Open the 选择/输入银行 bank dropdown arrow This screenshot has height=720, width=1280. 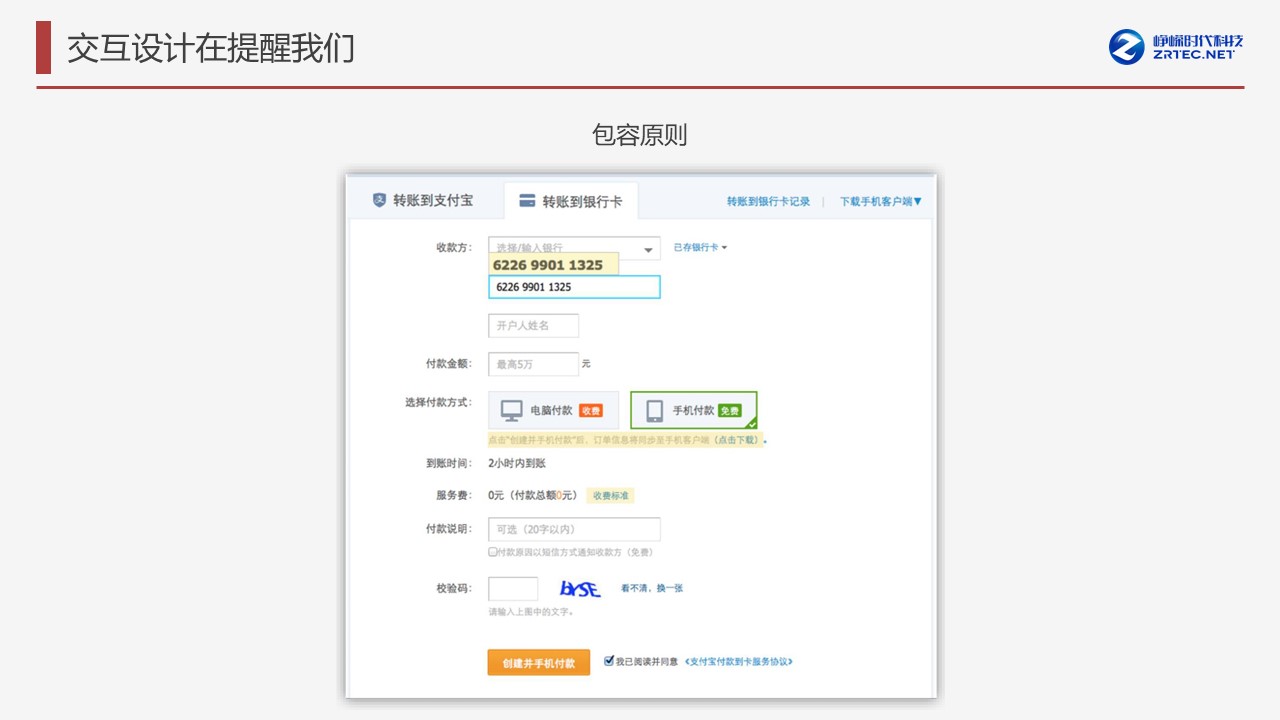(x=648, y=249)
